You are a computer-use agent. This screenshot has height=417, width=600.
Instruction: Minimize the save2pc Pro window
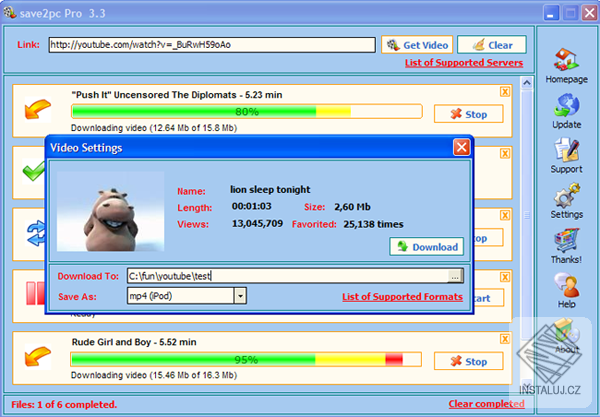click(x=551, y=13)
